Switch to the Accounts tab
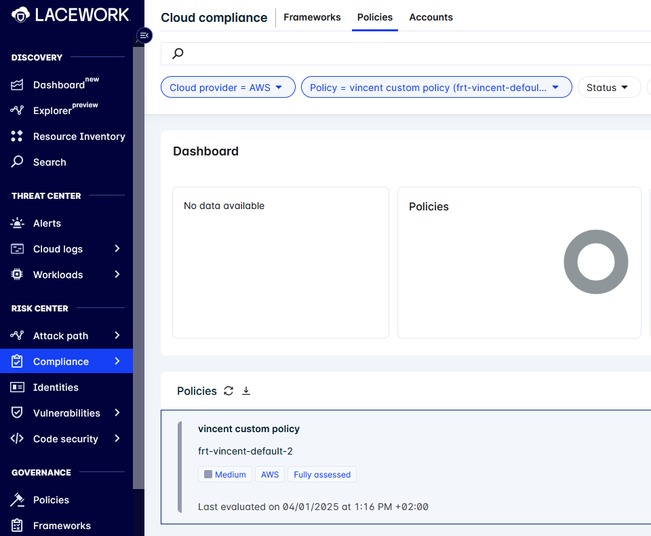The image size is (651, 536). click(431, 17)
